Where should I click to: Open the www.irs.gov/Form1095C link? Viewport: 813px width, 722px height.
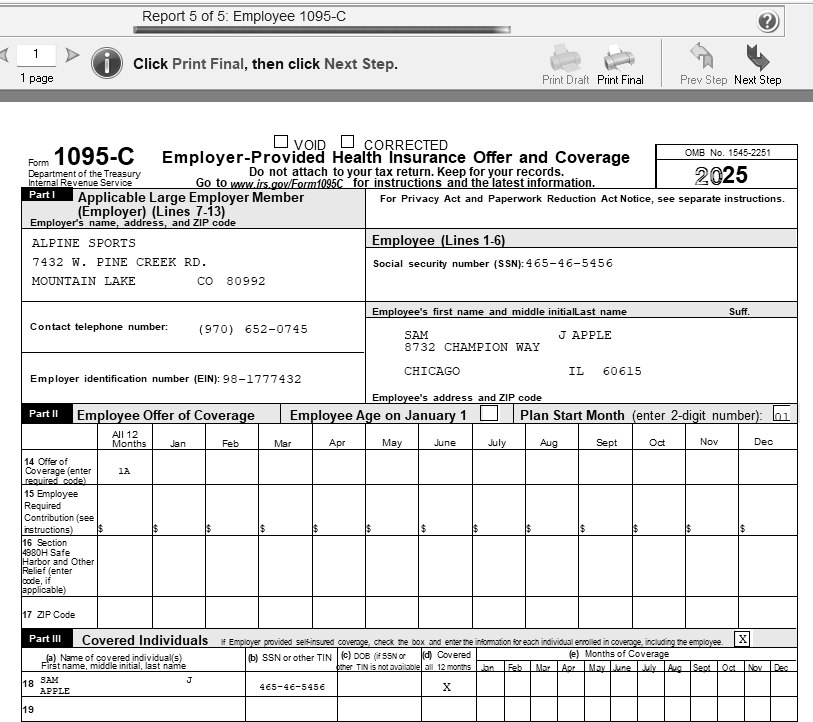[286, 184]
